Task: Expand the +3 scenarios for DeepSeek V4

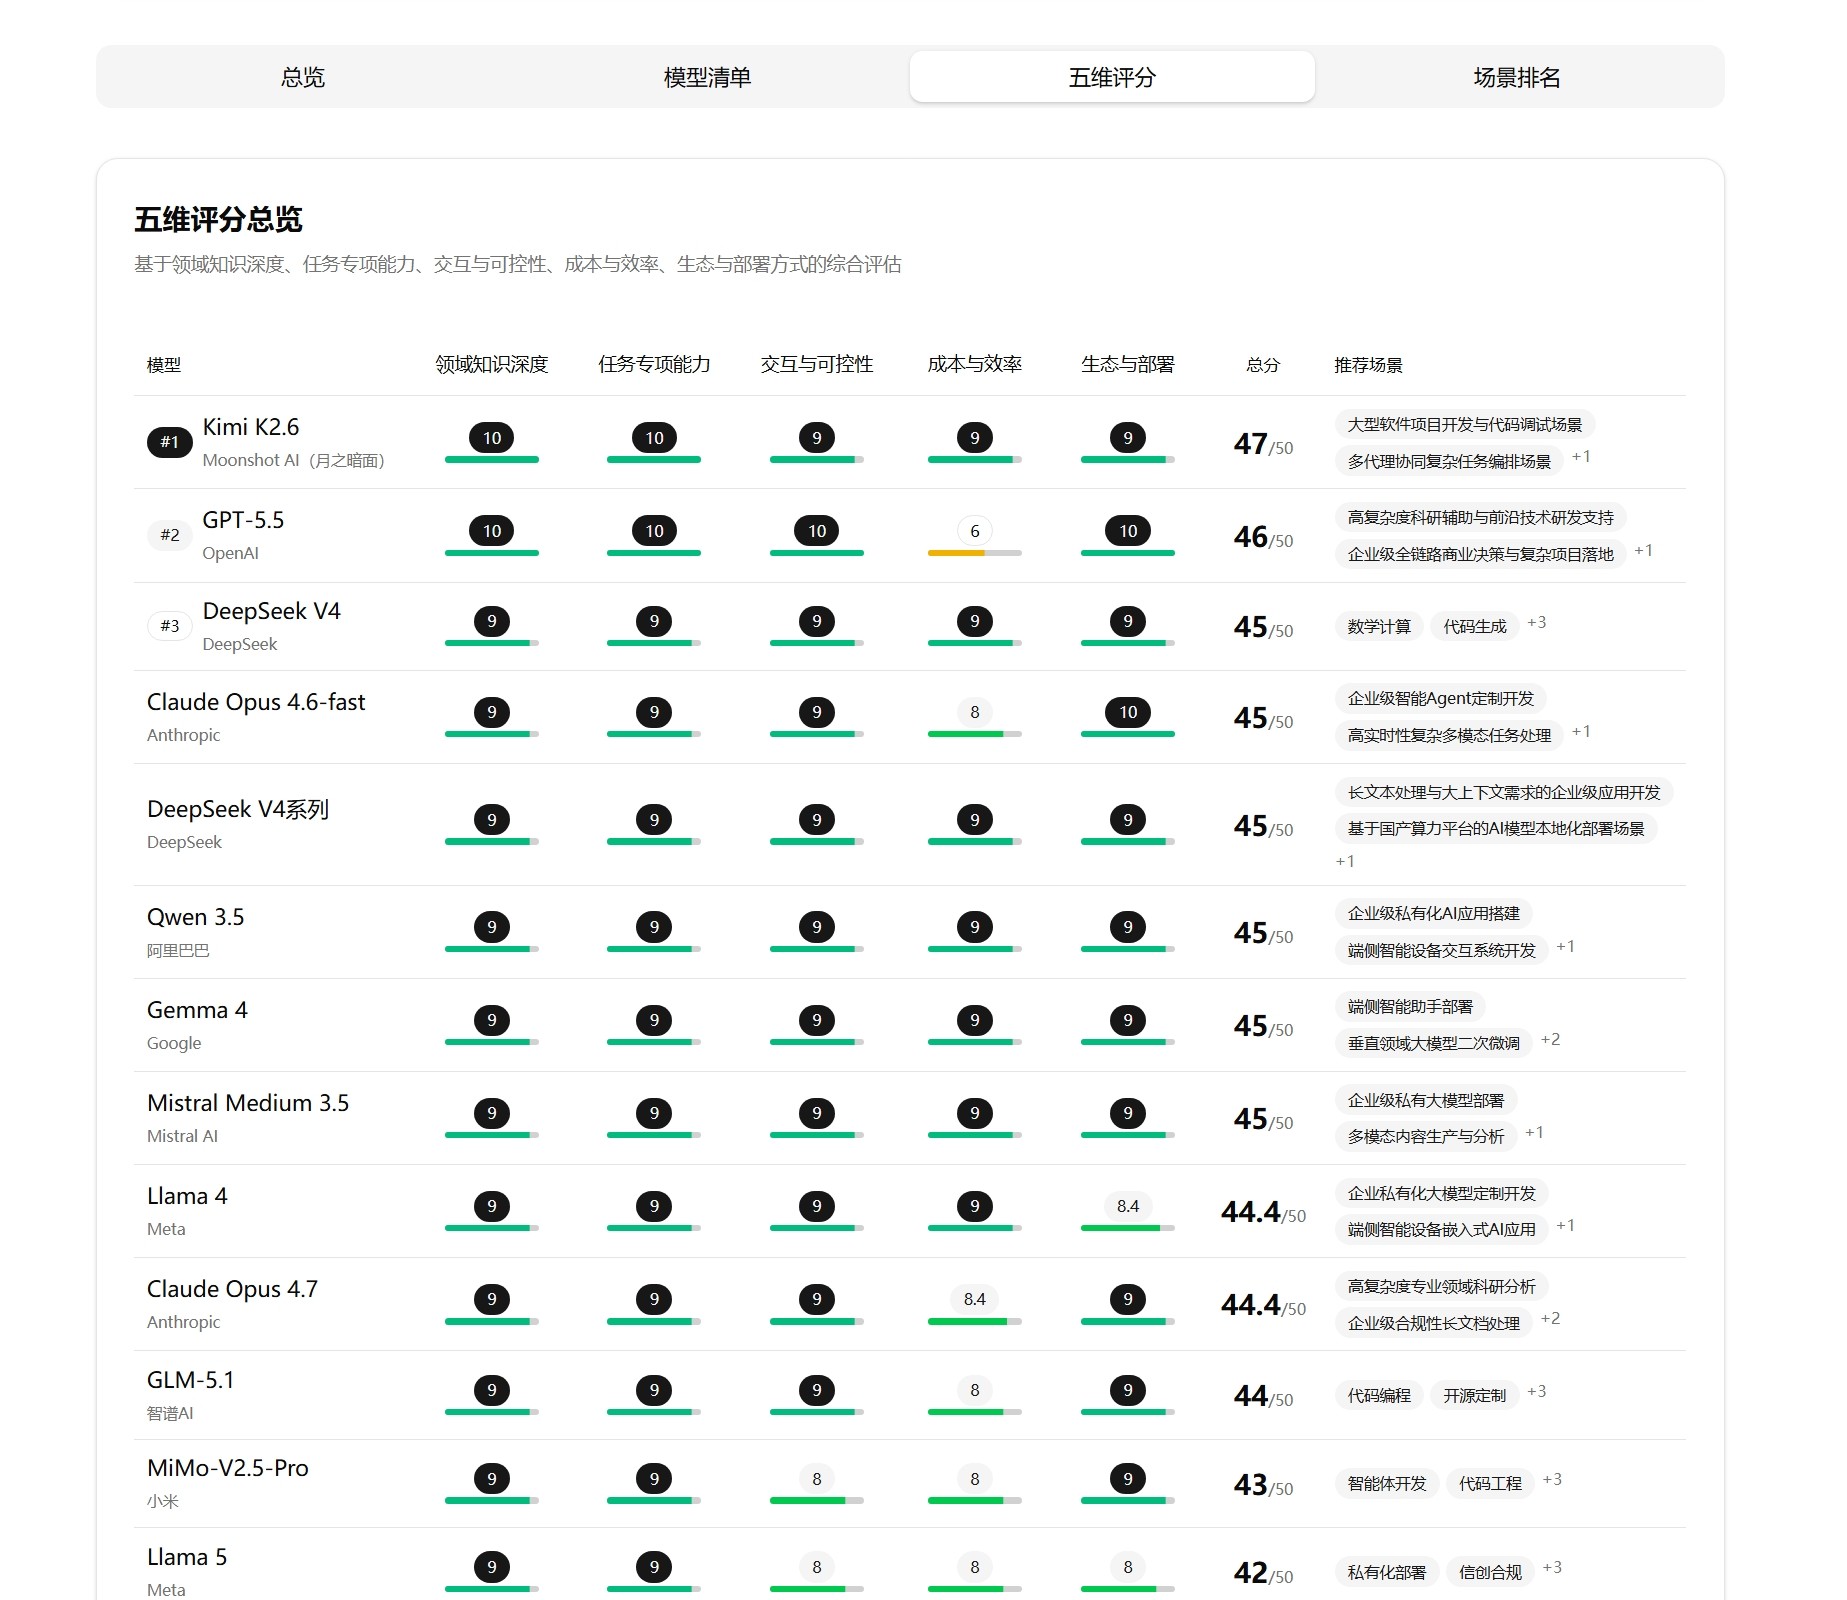Action: (1537, 622)
